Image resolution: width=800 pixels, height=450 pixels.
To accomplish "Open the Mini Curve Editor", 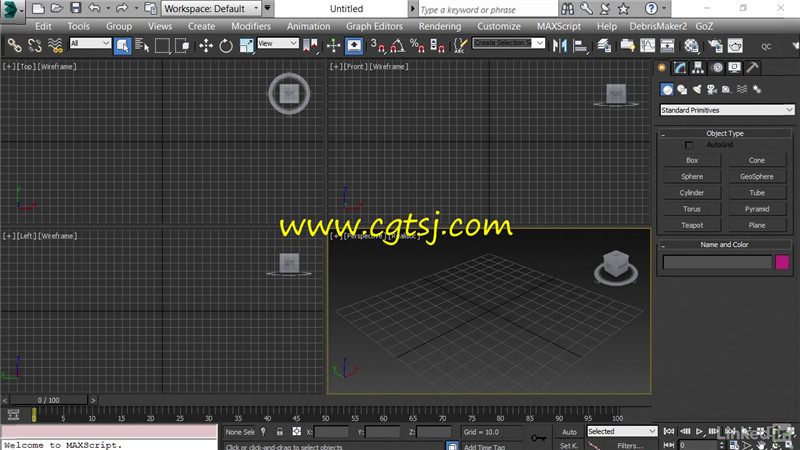I will click(13, 414).
